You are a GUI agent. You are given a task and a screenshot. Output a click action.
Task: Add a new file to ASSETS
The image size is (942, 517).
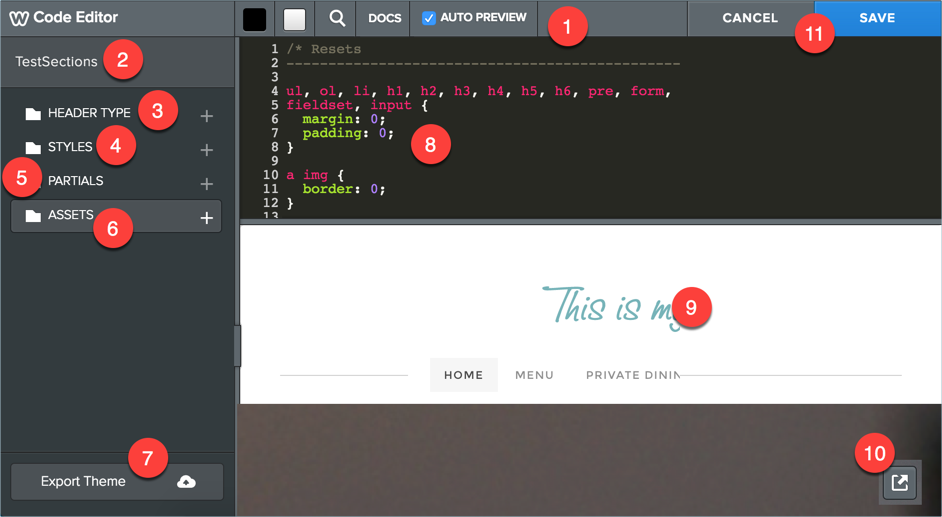click(x=207, y=218)
